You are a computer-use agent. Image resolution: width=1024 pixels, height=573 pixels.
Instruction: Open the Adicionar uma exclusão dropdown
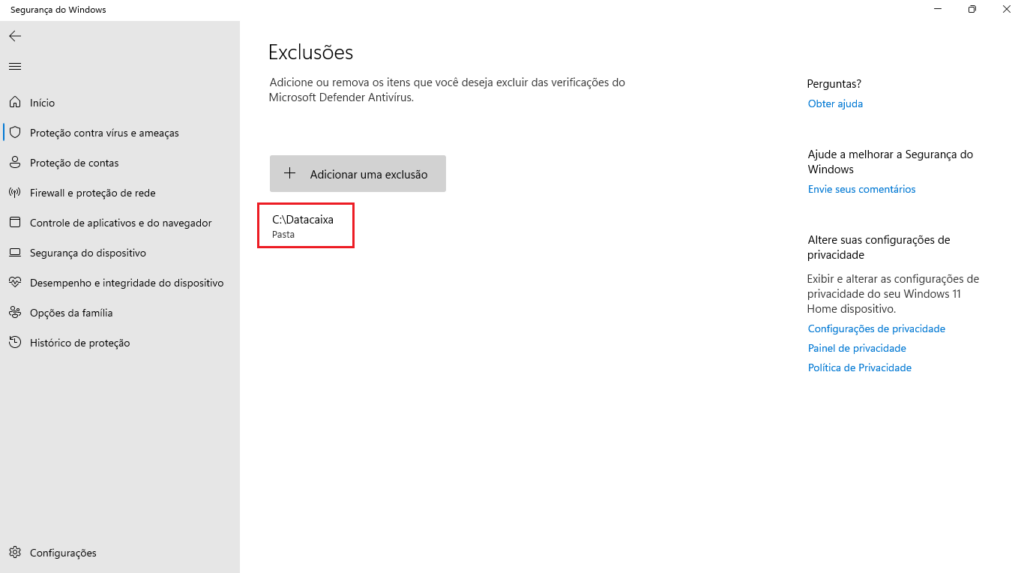[357, 174]
